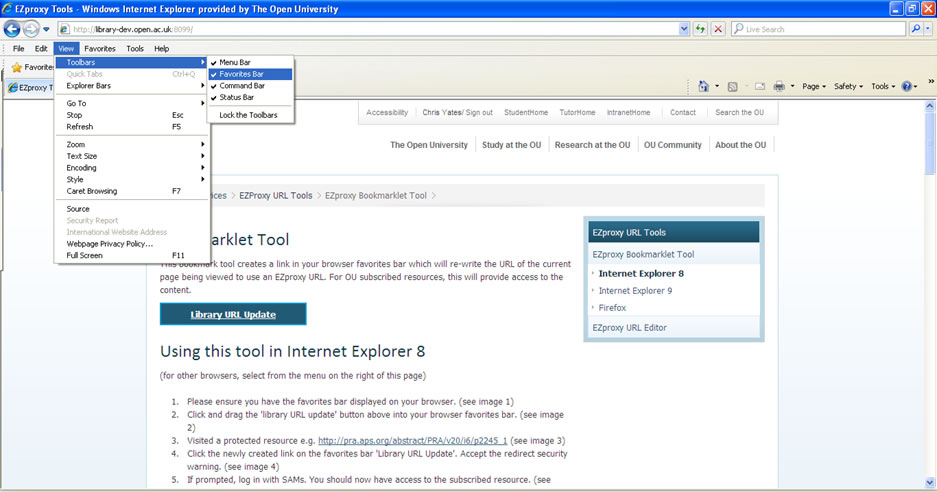Click the Library URL Update button
Image resolution: width=937 pixels, height=492 pixels.
point(233,314)
